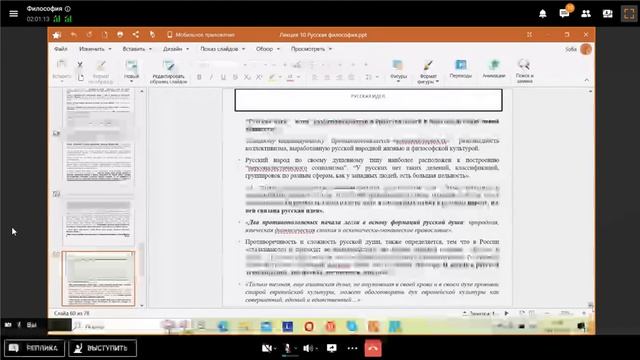Open the Анимации animations panel
Screen dimensions: 640x360
[x=494, y=69]
